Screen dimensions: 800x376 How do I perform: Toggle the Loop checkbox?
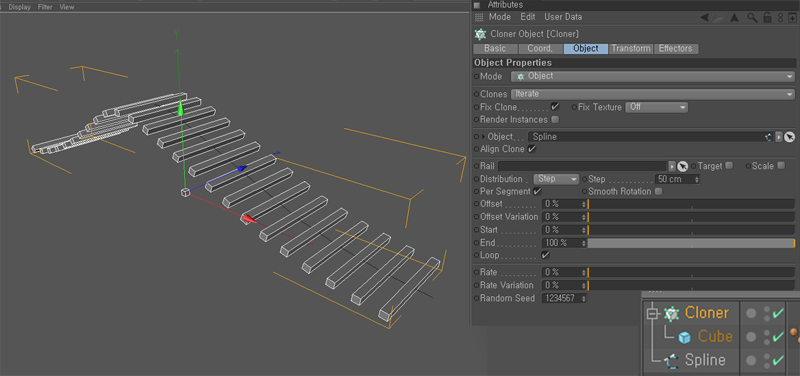545,255
